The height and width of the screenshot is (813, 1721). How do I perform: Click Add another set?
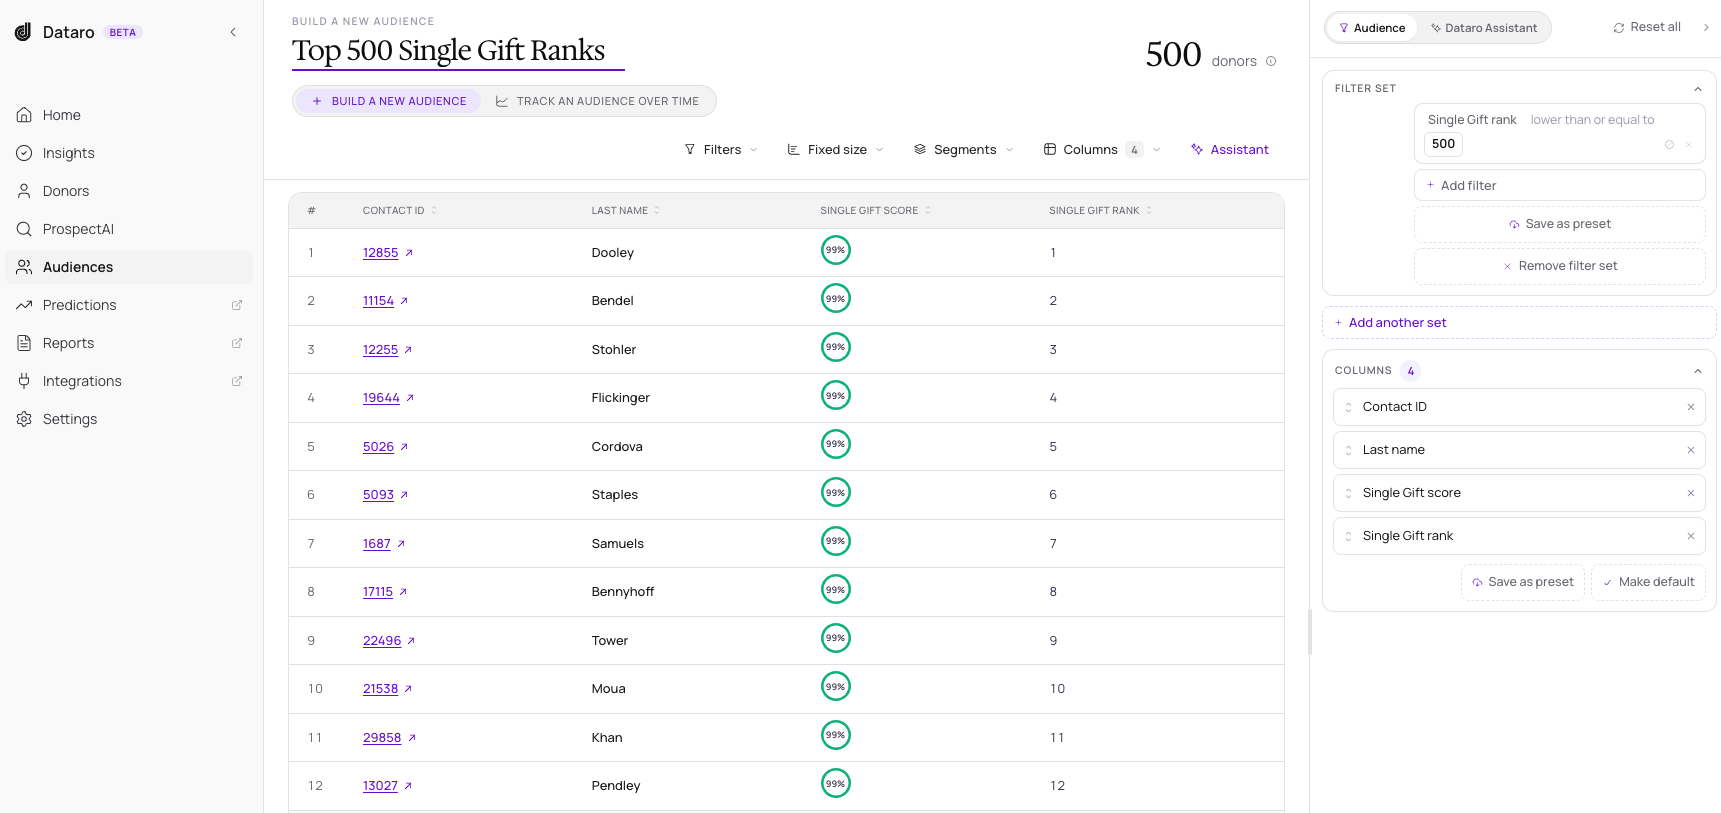(x=1519, y=323)
